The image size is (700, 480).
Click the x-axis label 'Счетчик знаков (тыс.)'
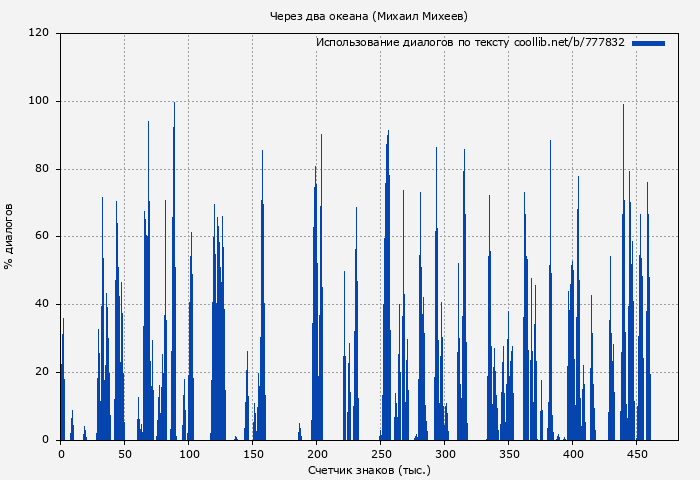tap(369, 469)
